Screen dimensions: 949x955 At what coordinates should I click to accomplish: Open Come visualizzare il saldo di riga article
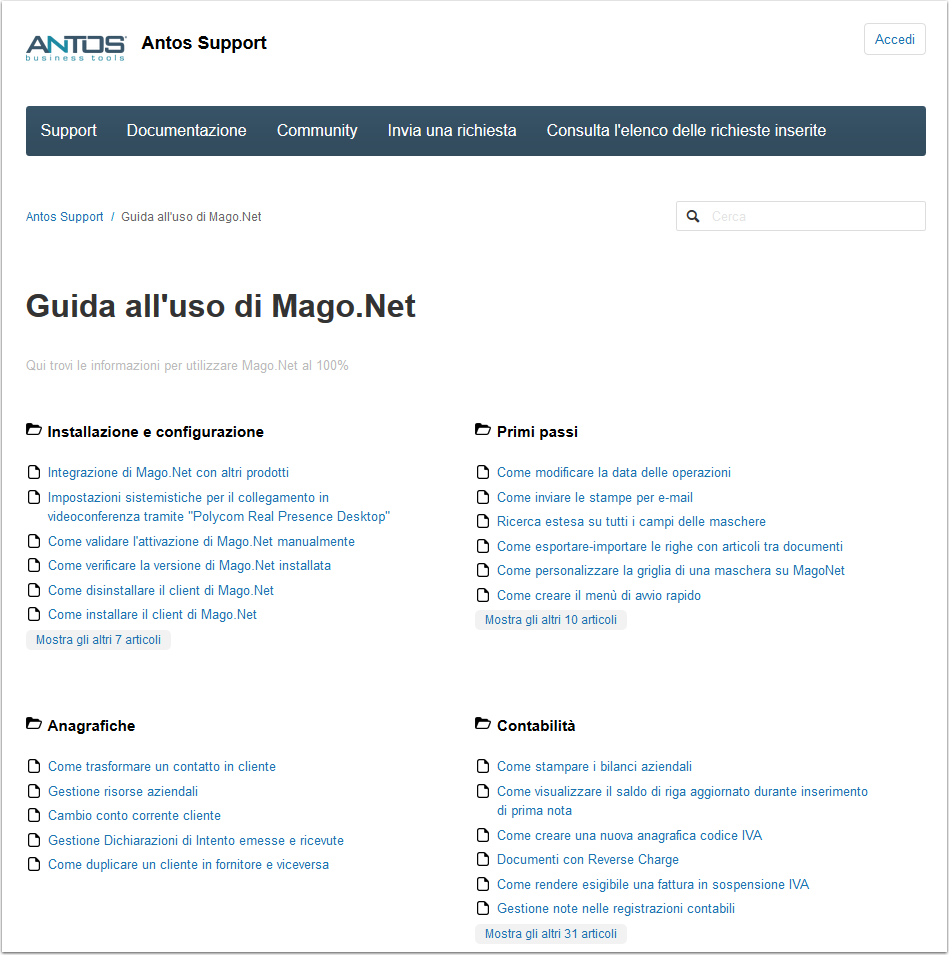pos(682,801)
